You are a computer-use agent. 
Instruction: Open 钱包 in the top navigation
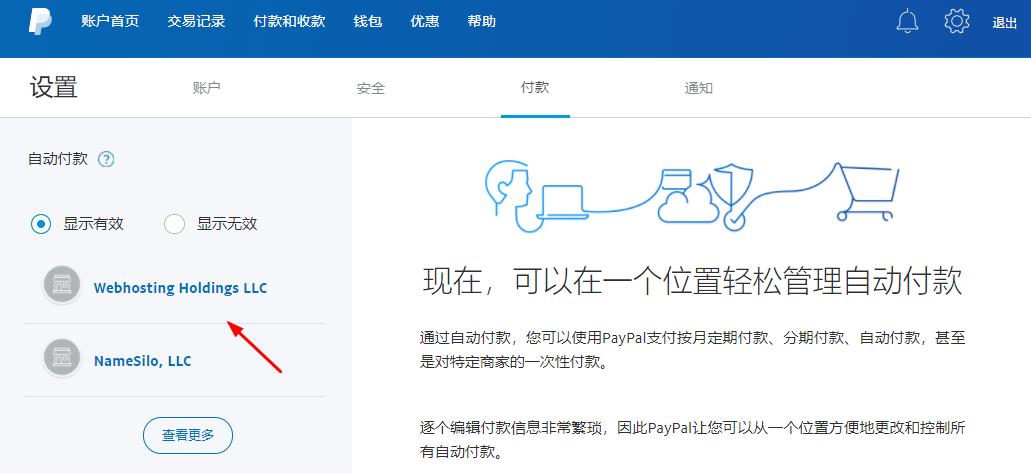point(368,22)
